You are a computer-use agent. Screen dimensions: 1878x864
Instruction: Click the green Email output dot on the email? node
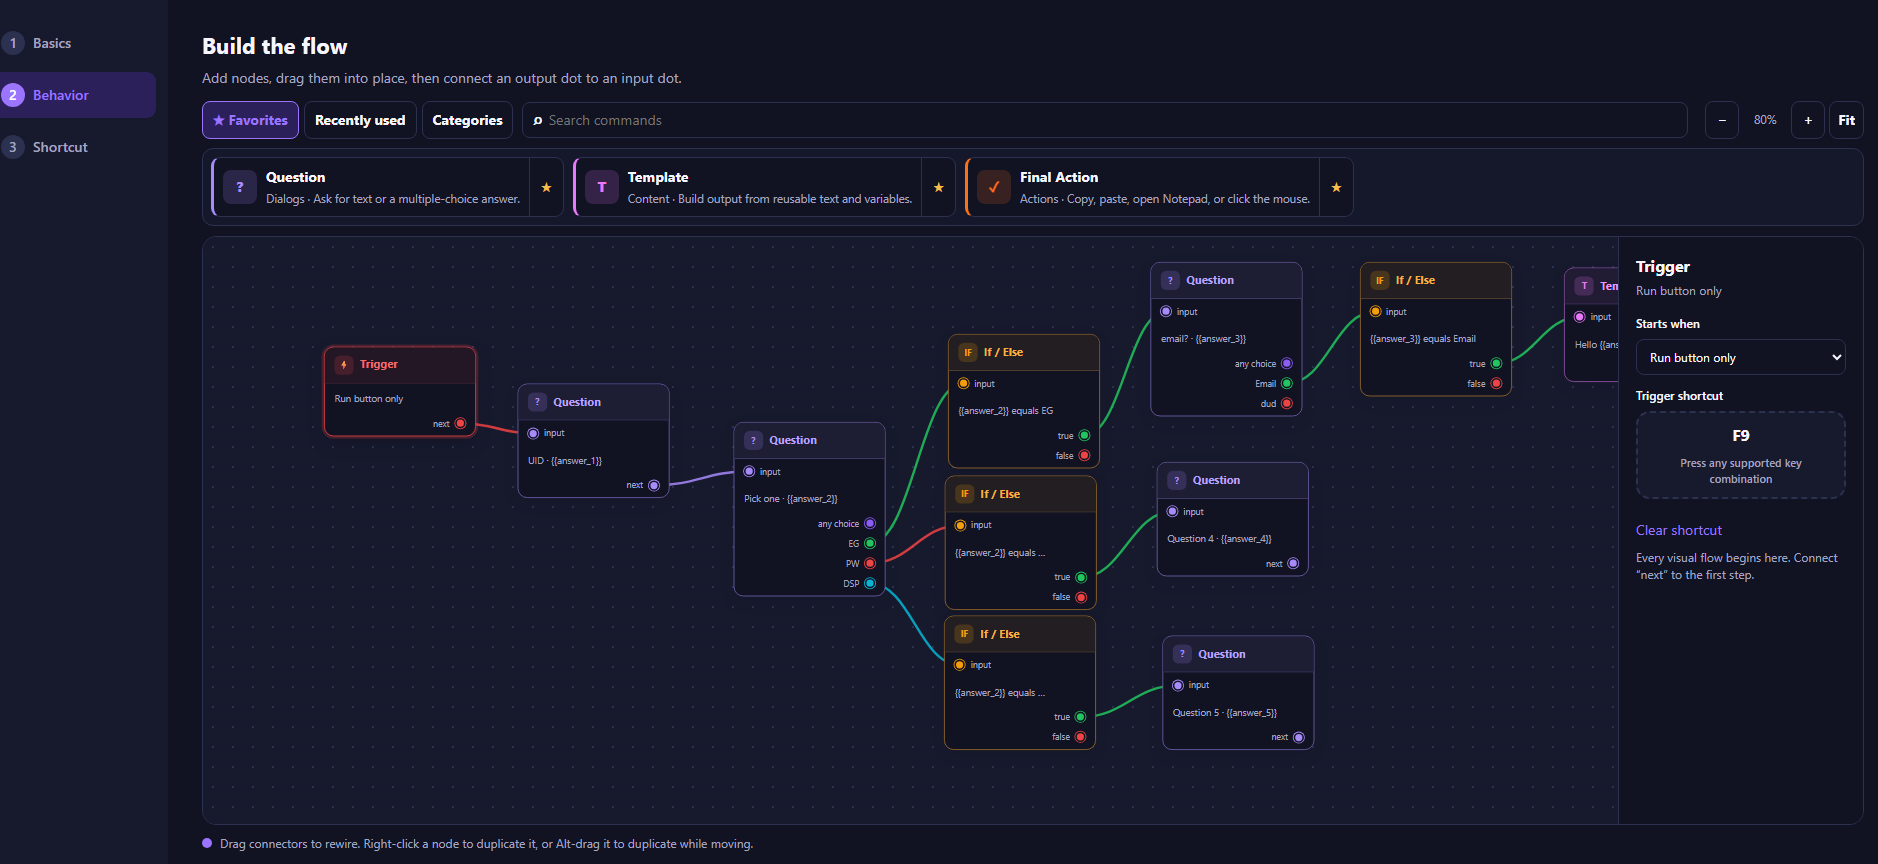click(x=1287, y=384)
